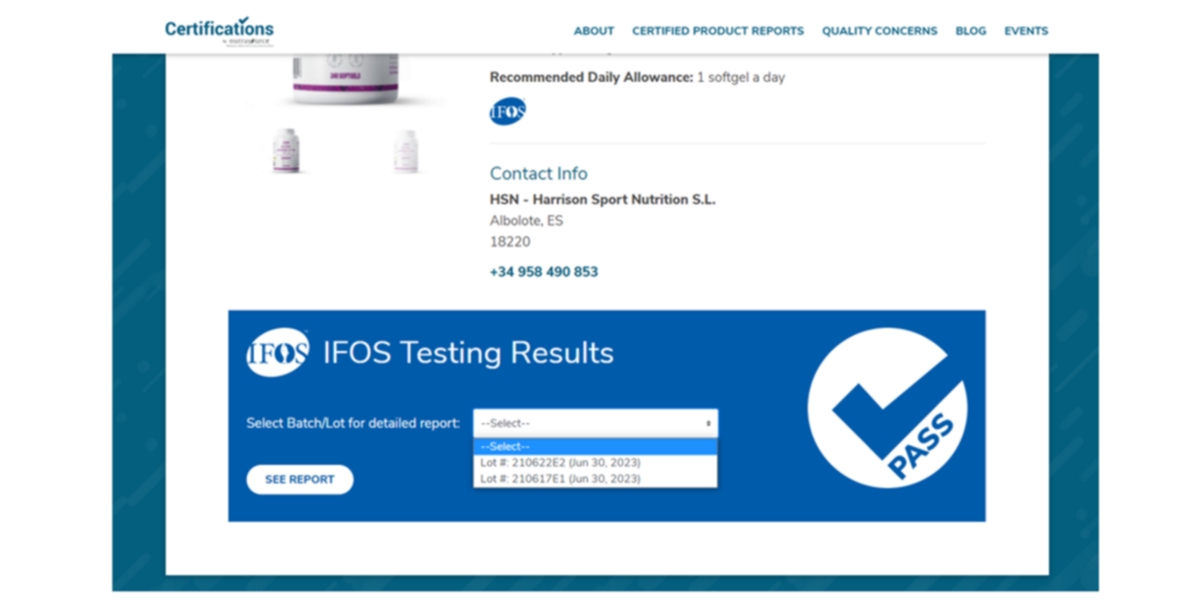Click the IFOS logo in the results banner
This screenshot has height=600, width=1200.
[x=276, y=351]
